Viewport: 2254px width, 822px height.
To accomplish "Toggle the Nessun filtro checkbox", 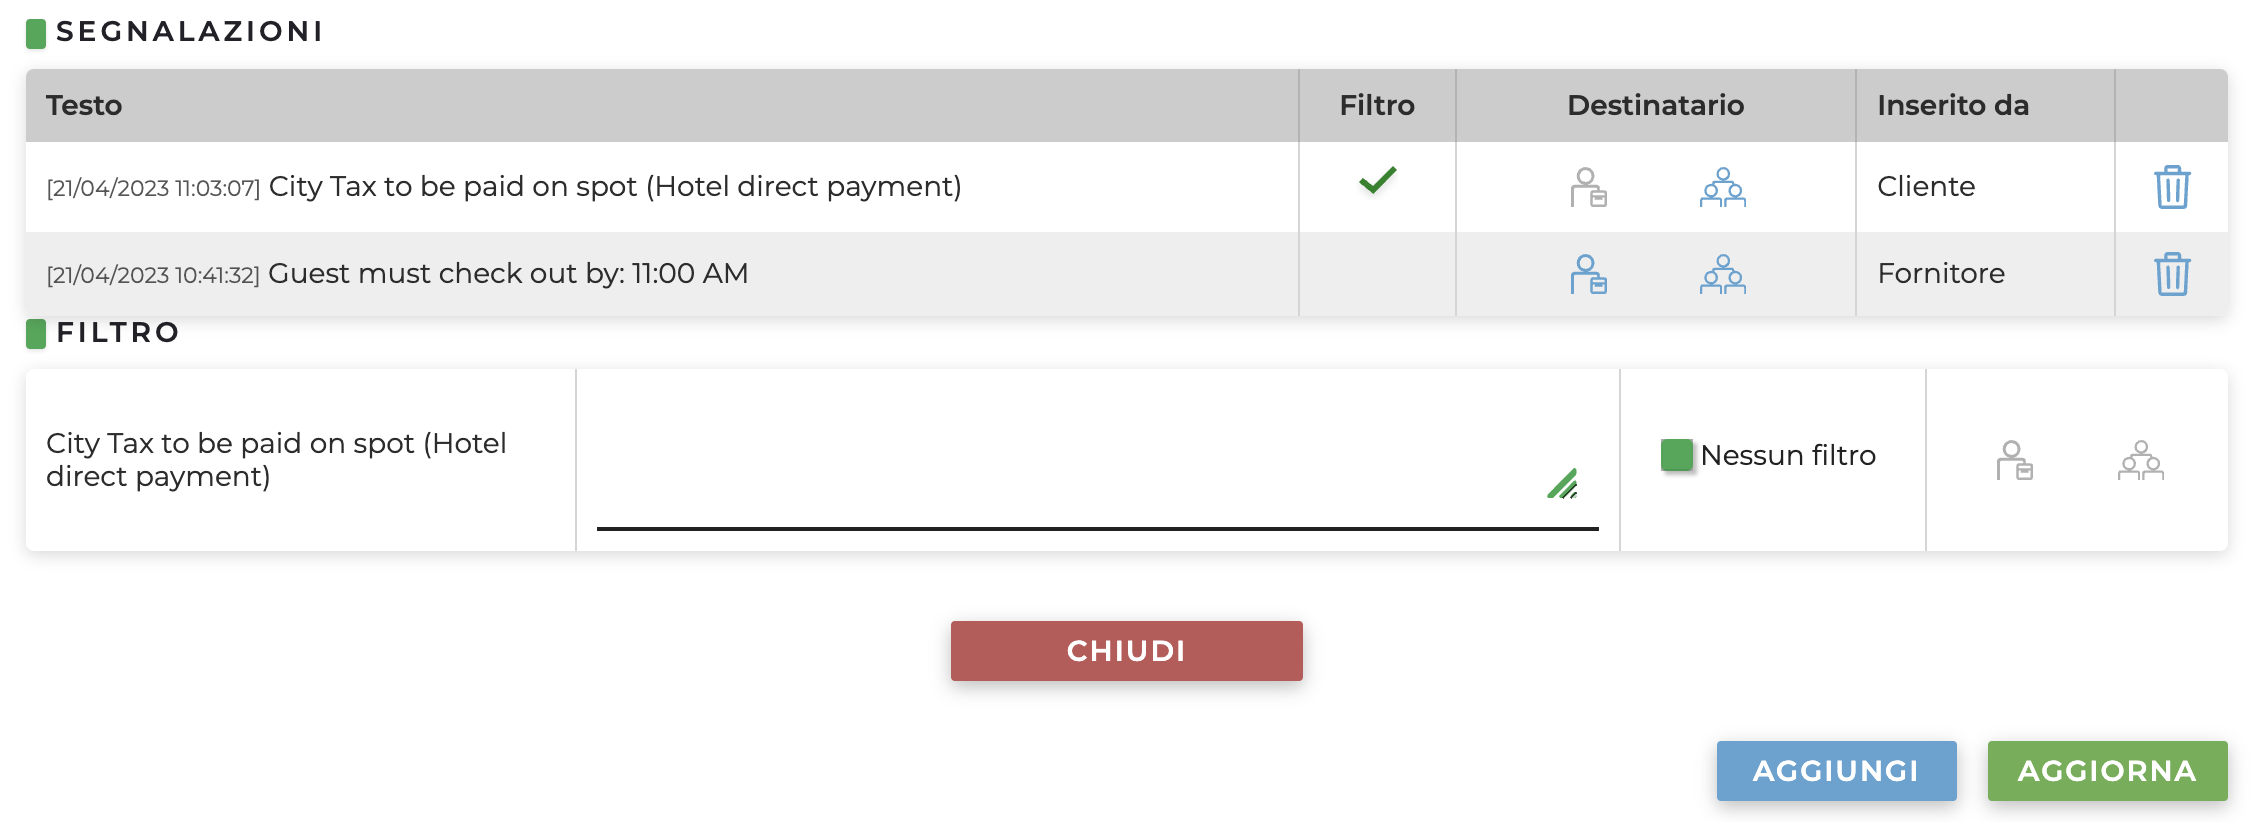I will pos(1676,455).
